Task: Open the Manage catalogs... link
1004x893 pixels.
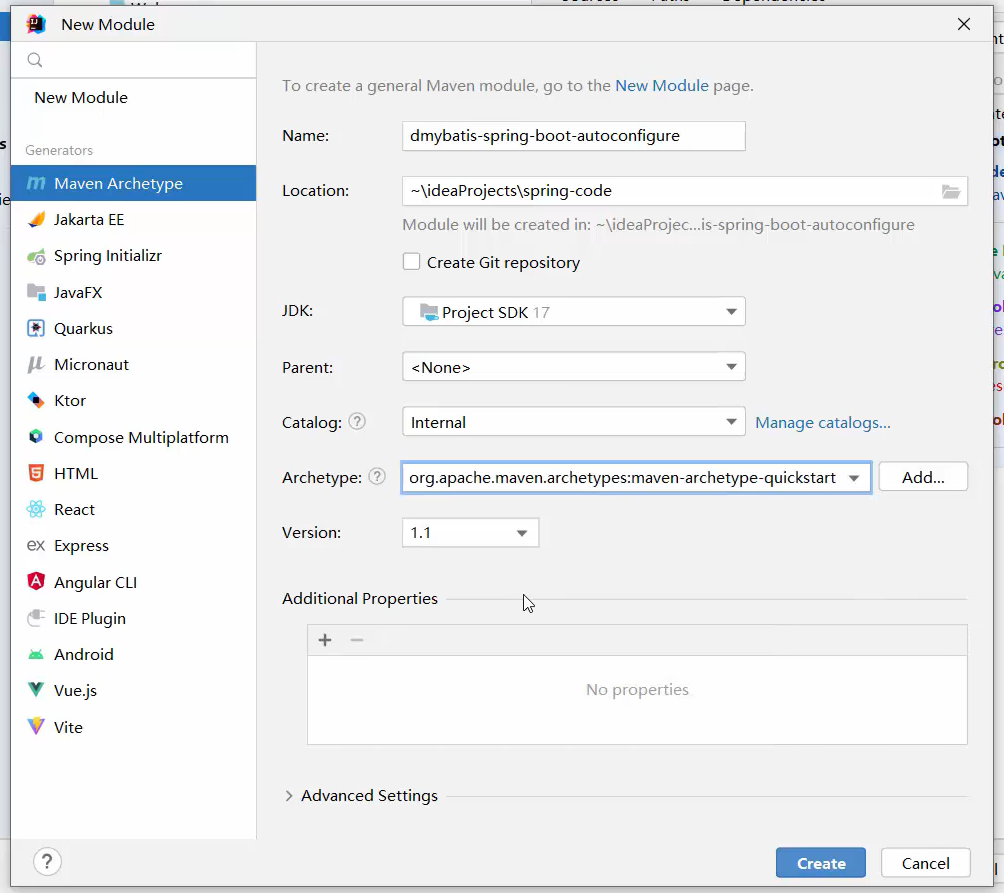Action: point(823,422)
